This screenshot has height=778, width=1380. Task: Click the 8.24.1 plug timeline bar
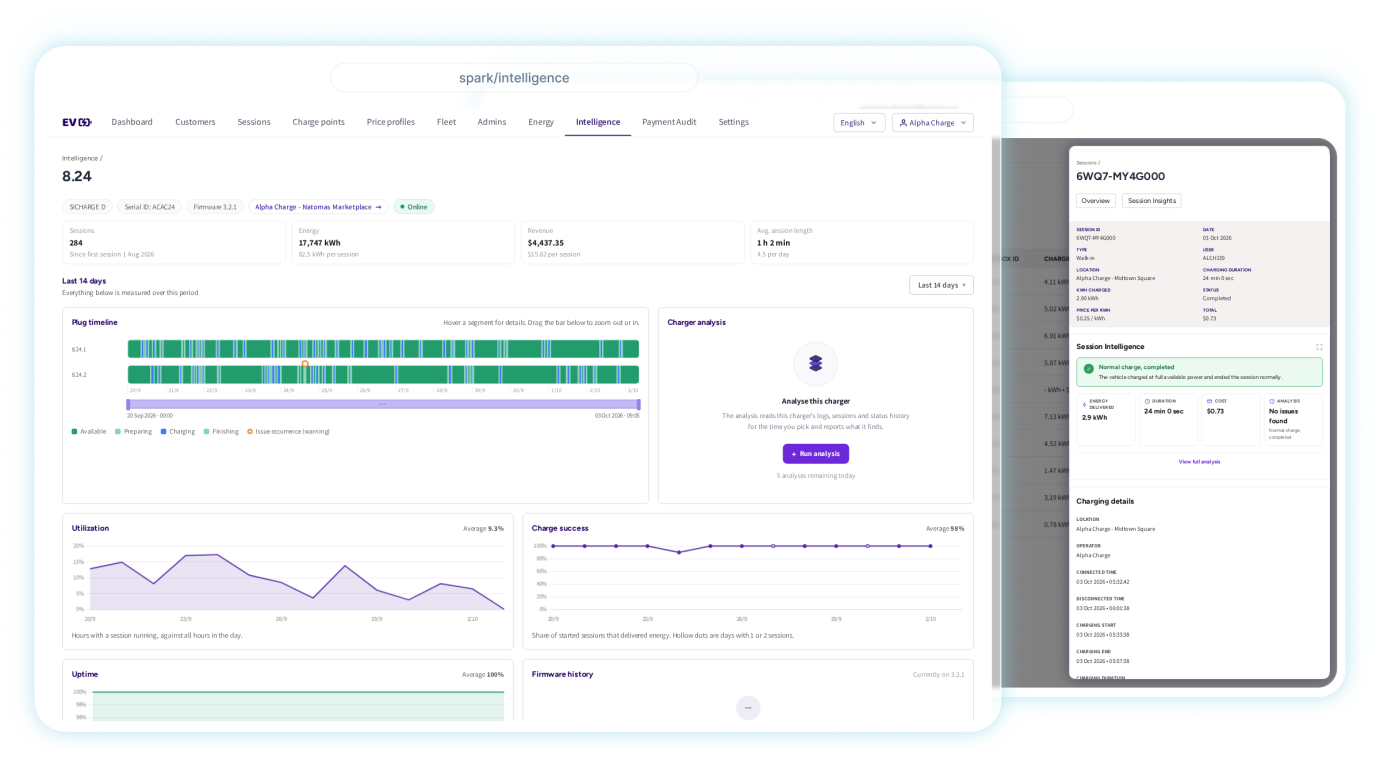pos(383,349)
